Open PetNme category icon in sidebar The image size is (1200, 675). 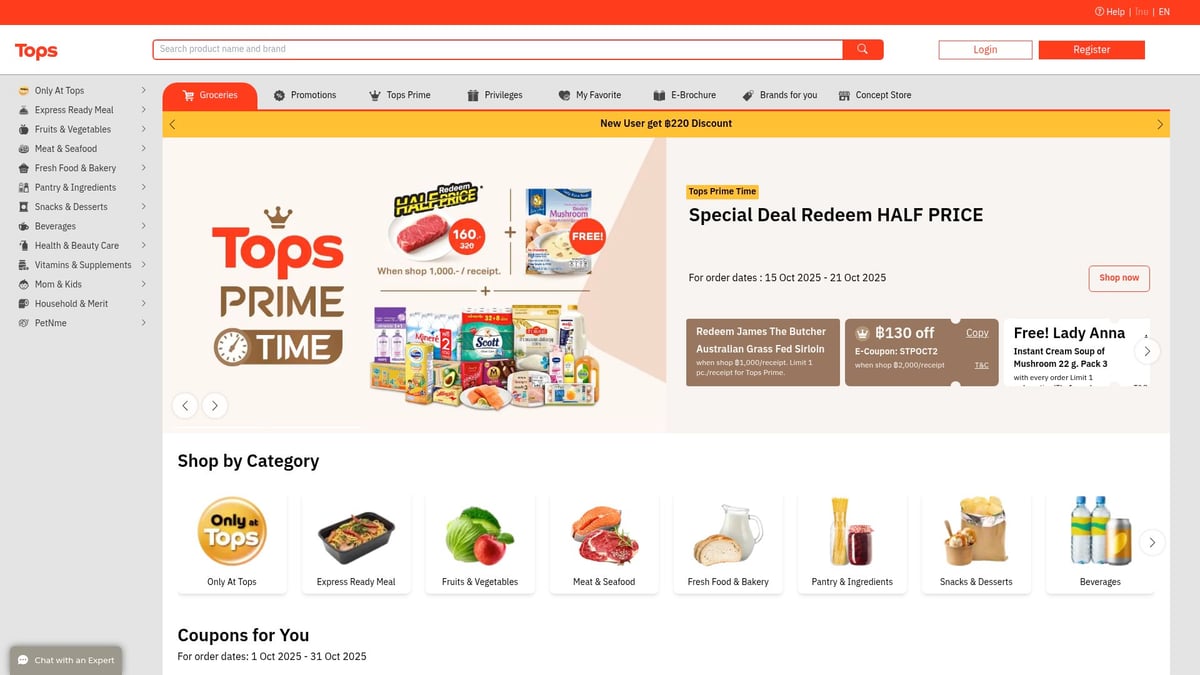pos(24,323)
